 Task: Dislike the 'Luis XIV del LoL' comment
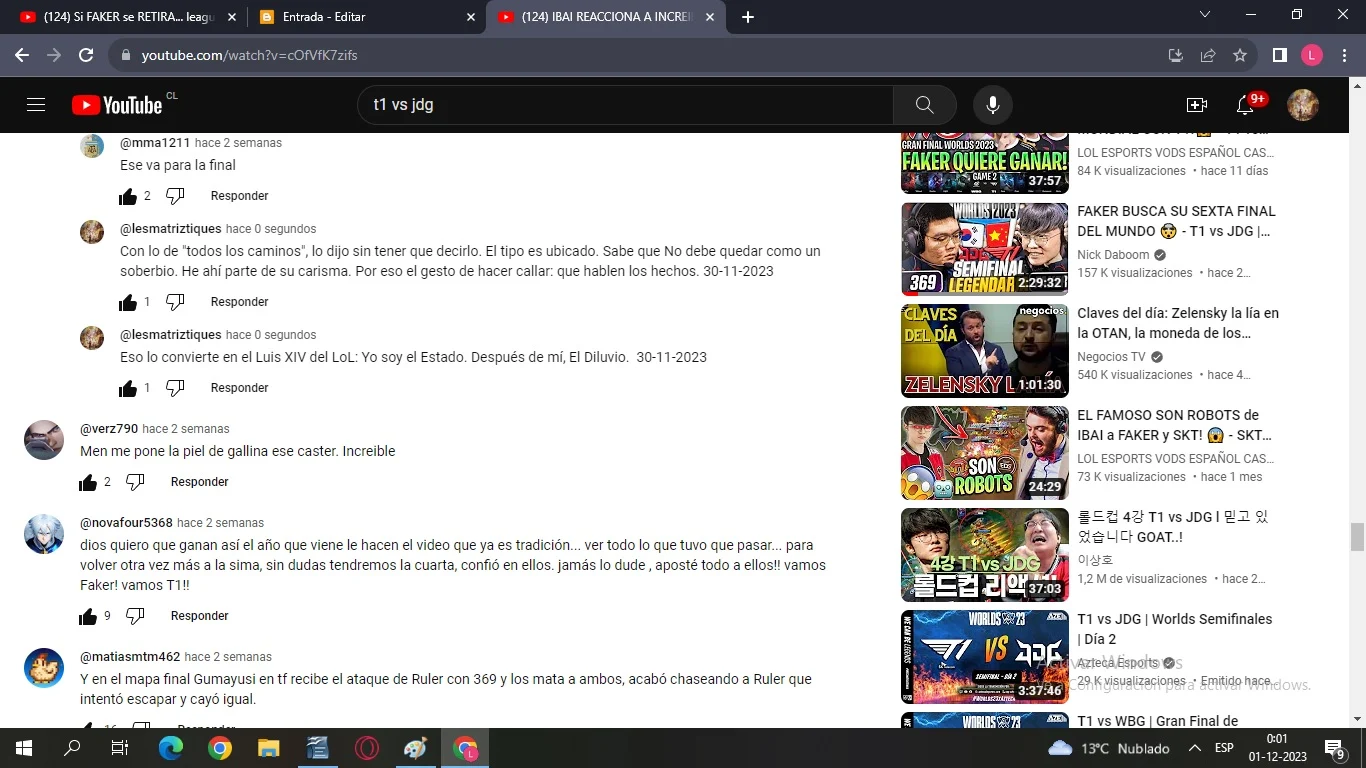[175, 388]
